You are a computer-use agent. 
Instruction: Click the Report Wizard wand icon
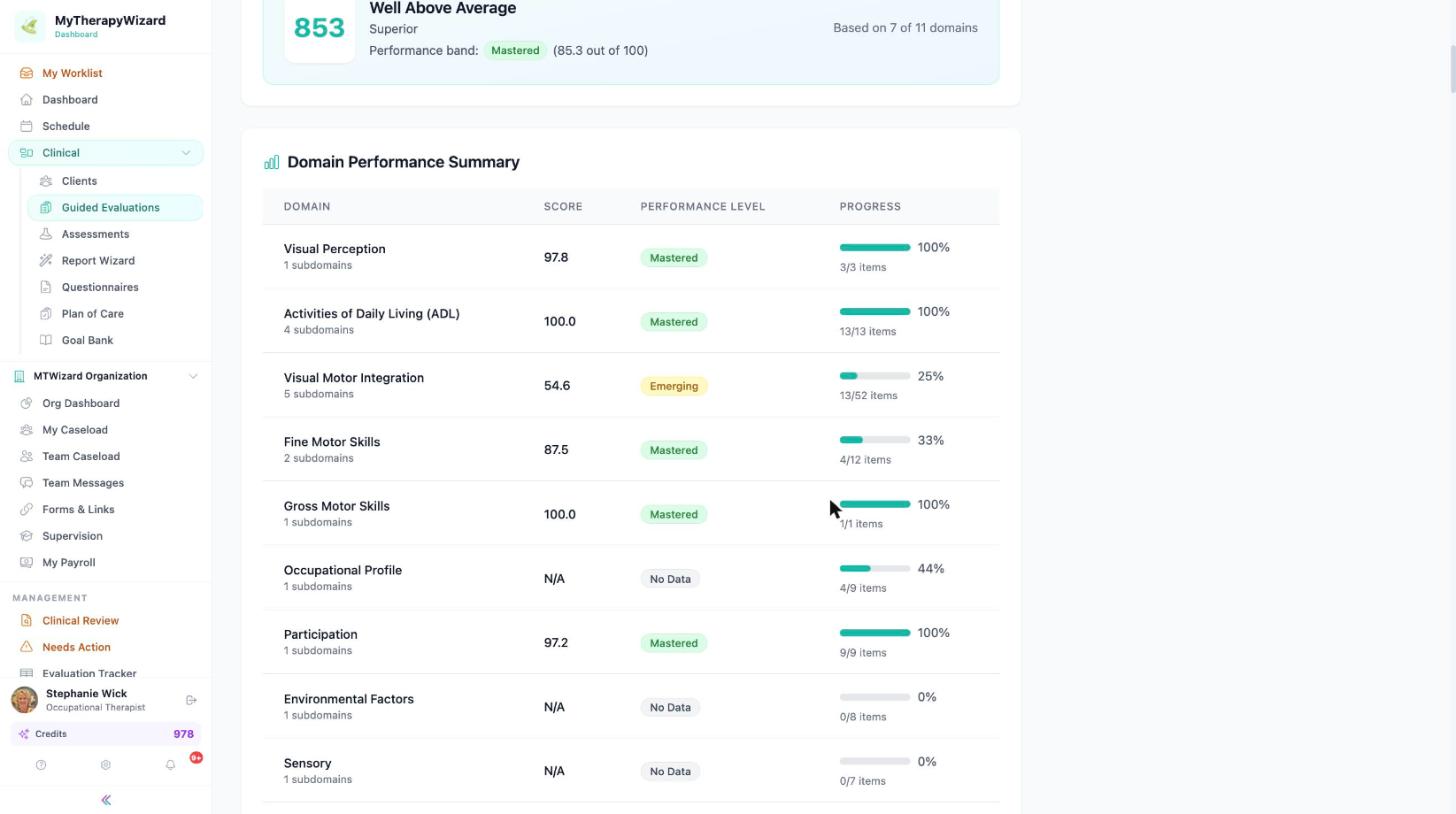pyautogui.click(x=46, y=261)
